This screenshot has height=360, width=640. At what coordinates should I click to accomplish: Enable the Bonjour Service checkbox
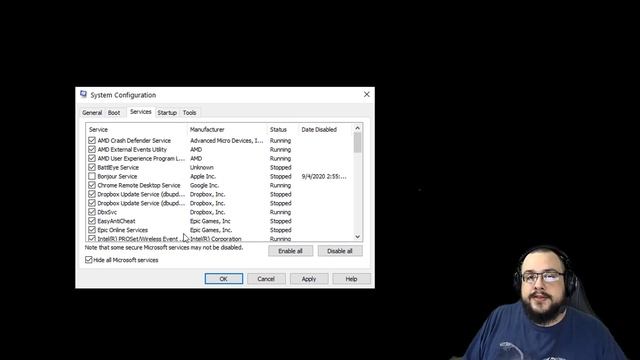(x=92, y=176)
